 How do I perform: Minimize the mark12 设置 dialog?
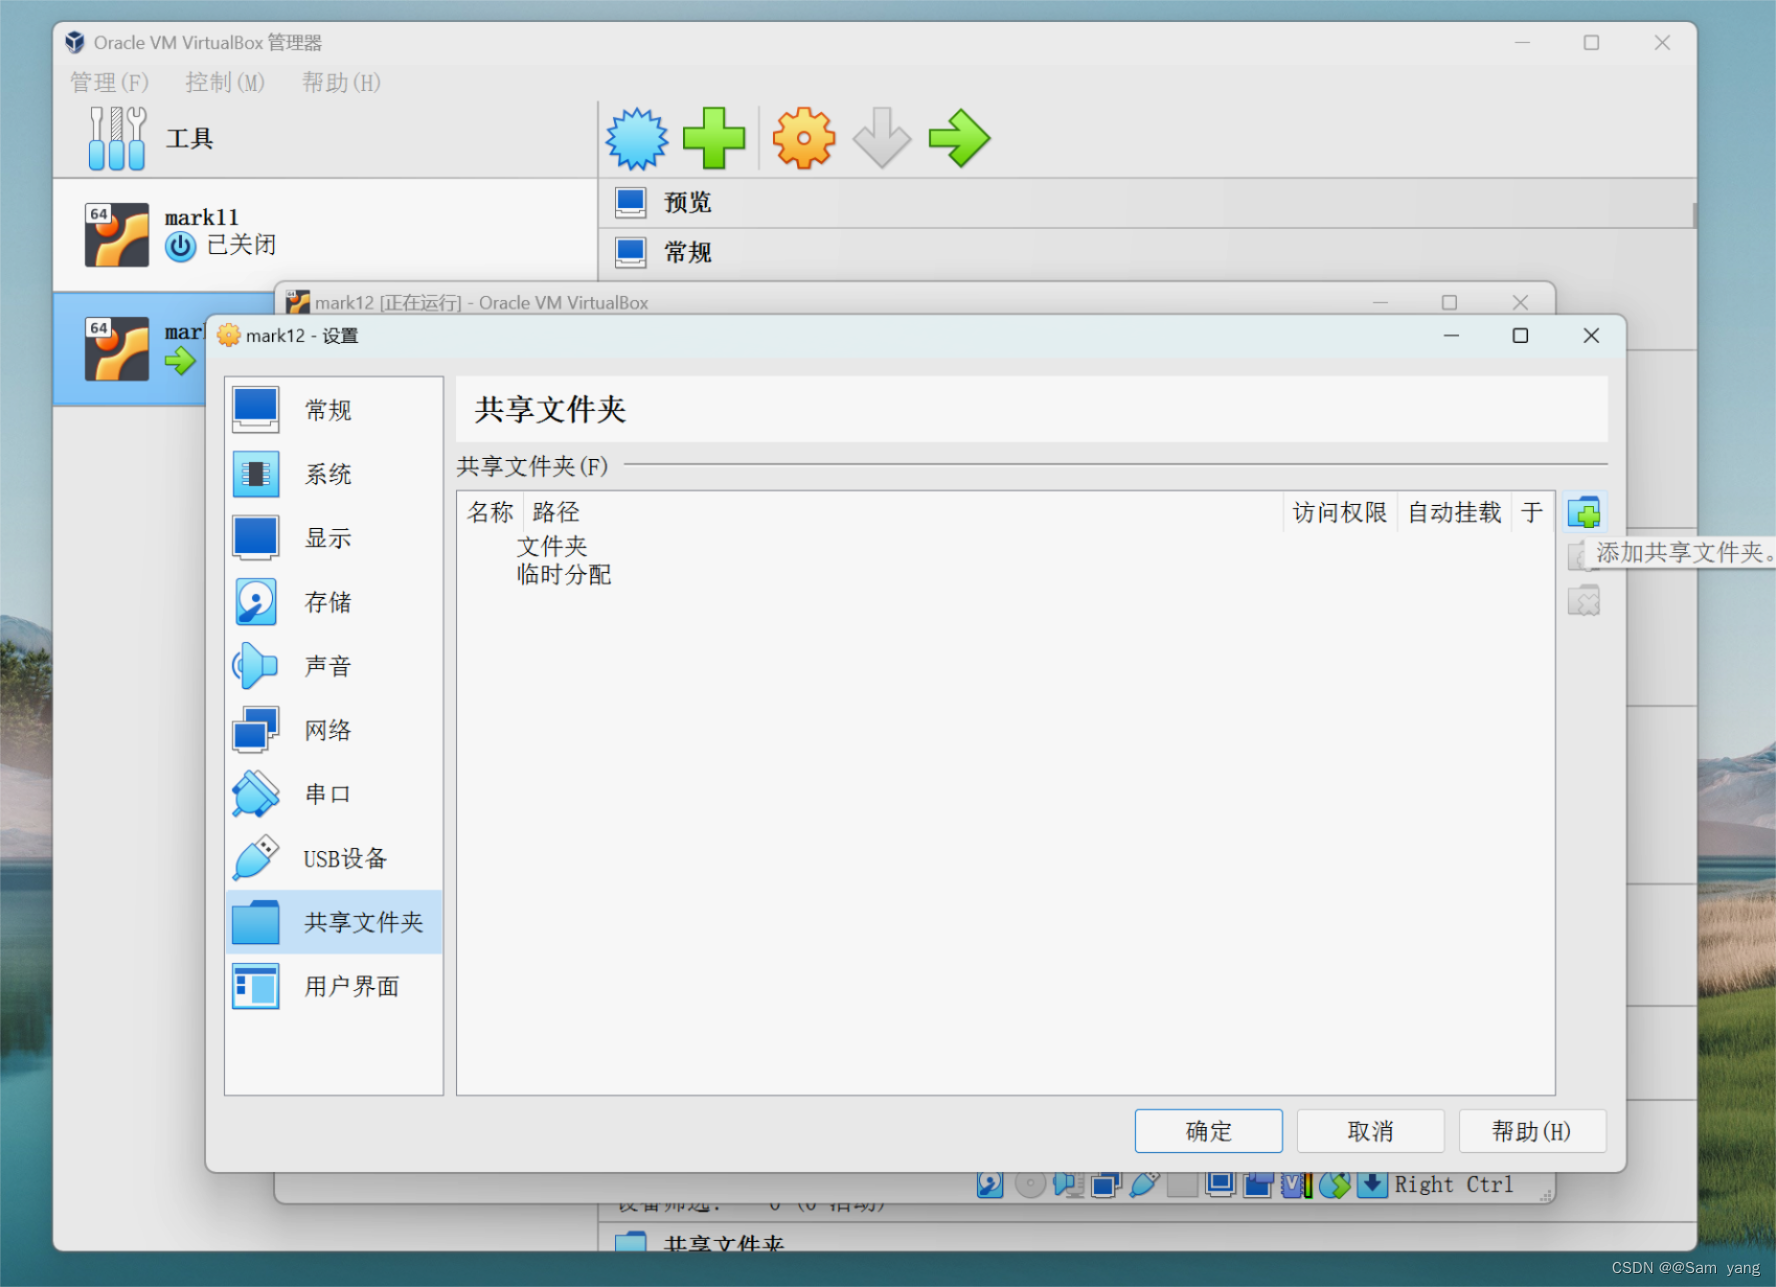pyautogui.click(x=1451, y=336)
